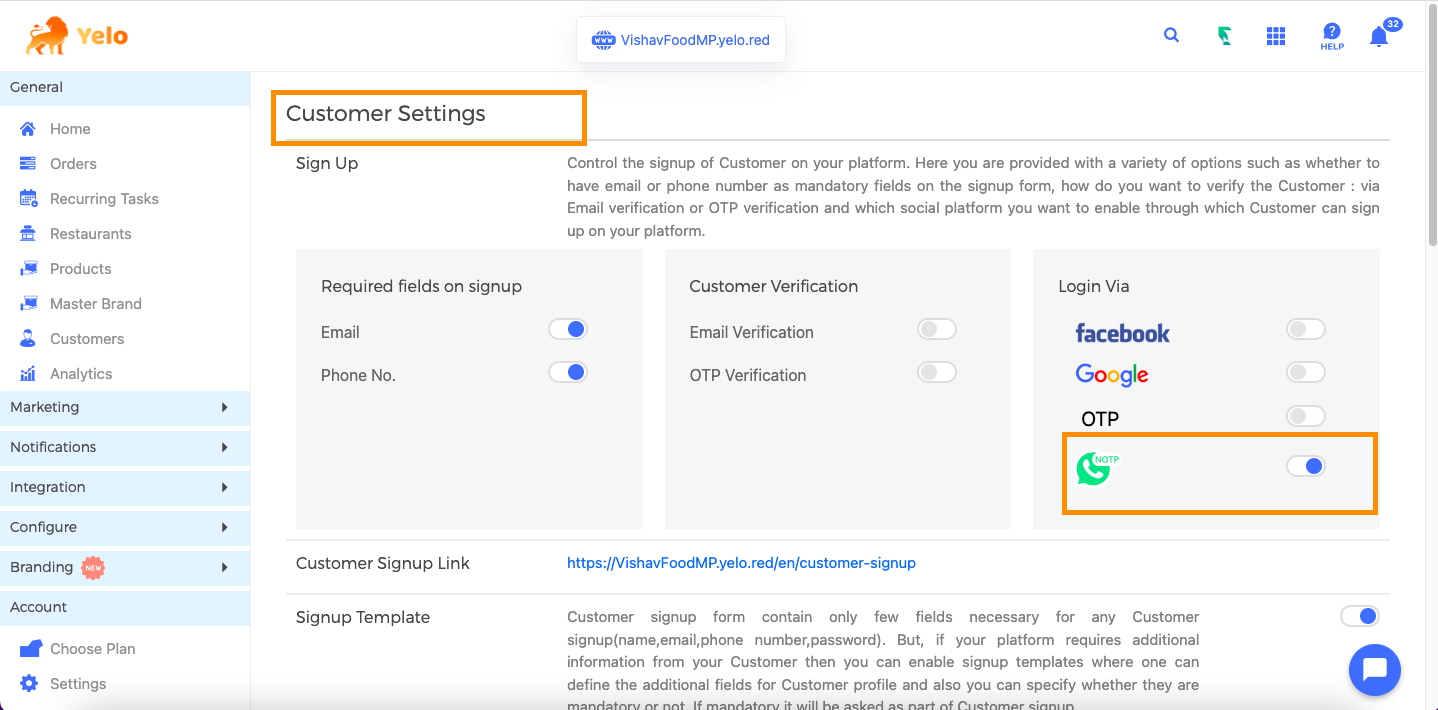Screen dimensions: 1438x710
Task: Click the WhatsApp NOTP login icon
Action: pyautogui.click(x=1097, y=469)
